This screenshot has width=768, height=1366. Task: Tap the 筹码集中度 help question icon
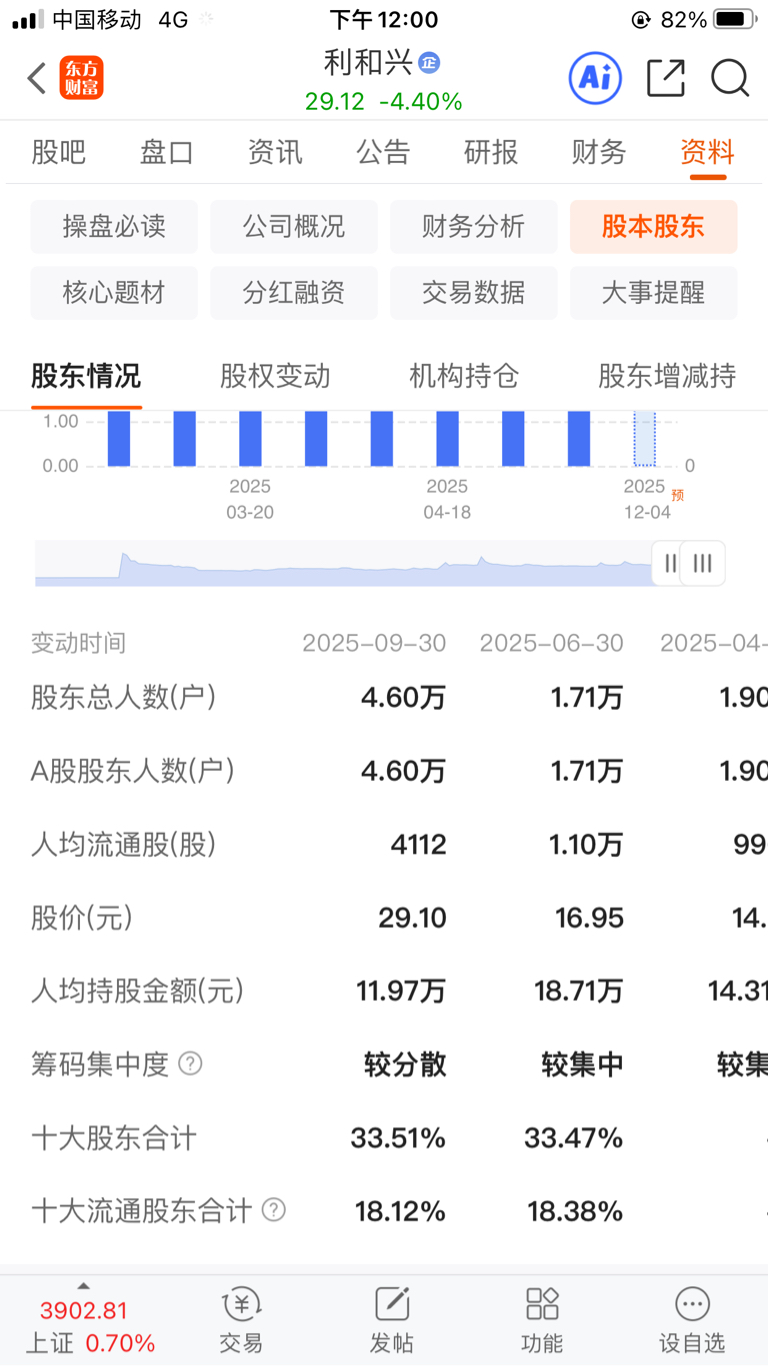(x=190, y=1064)
